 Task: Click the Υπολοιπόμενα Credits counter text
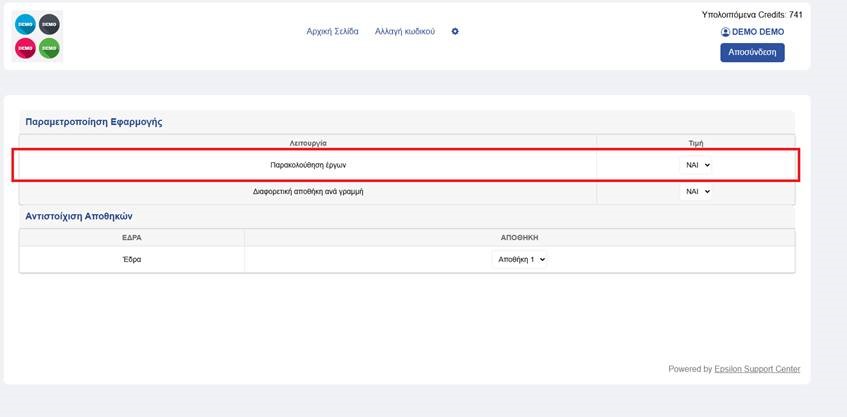tap(752, 15)
